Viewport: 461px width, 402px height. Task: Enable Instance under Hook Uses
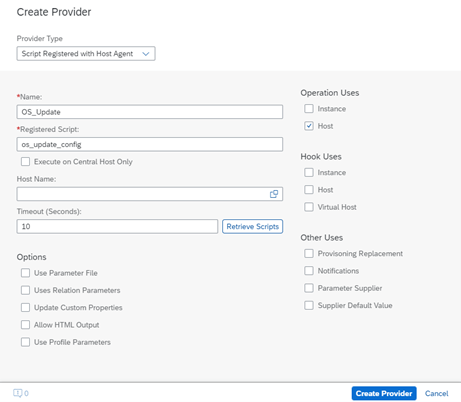[x=309, y=172]
